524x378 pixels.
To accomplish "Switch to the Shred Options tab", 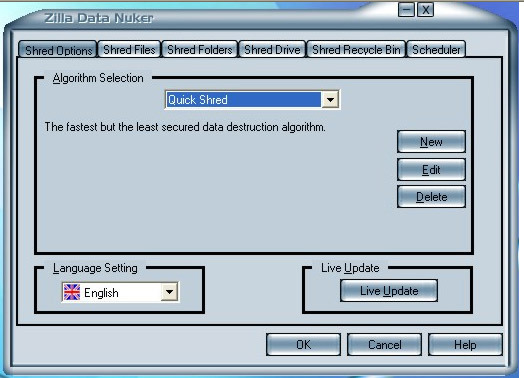I will 58,50.
